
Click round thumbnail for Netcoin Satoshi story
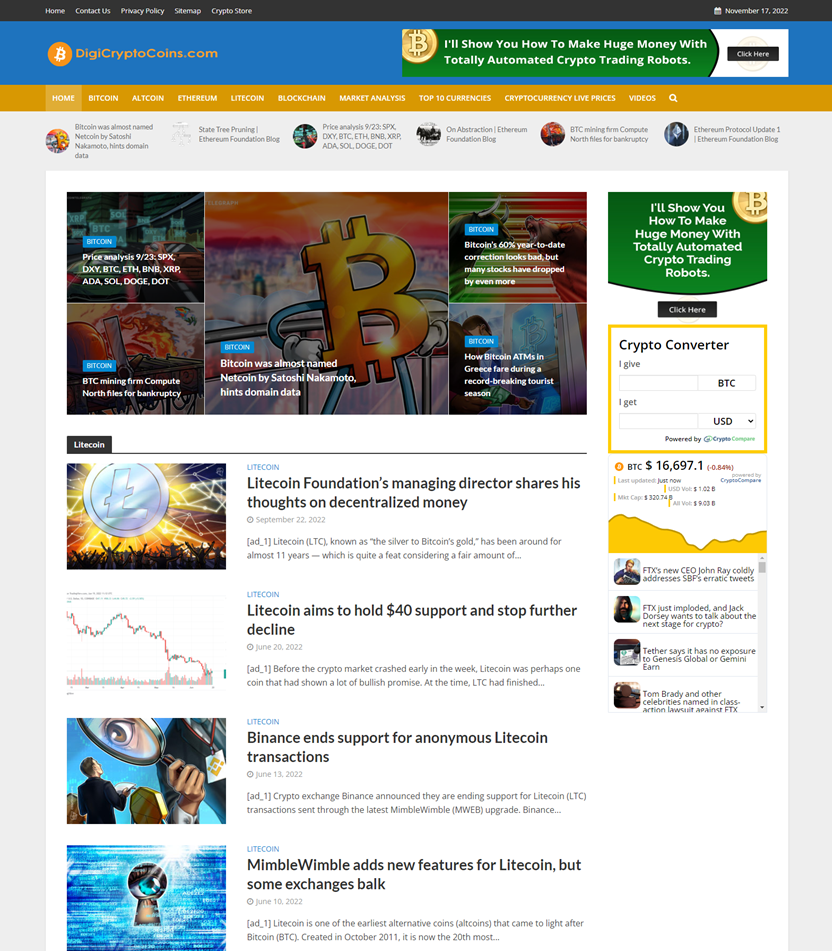(58, 141)
